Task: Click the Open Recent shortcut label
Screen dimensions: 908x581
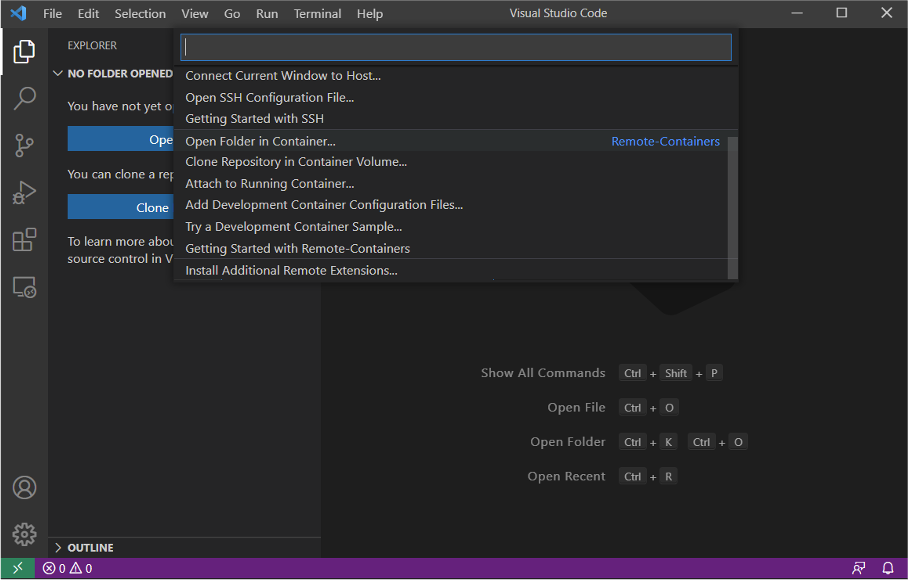Action: click(x=566, y=477)
